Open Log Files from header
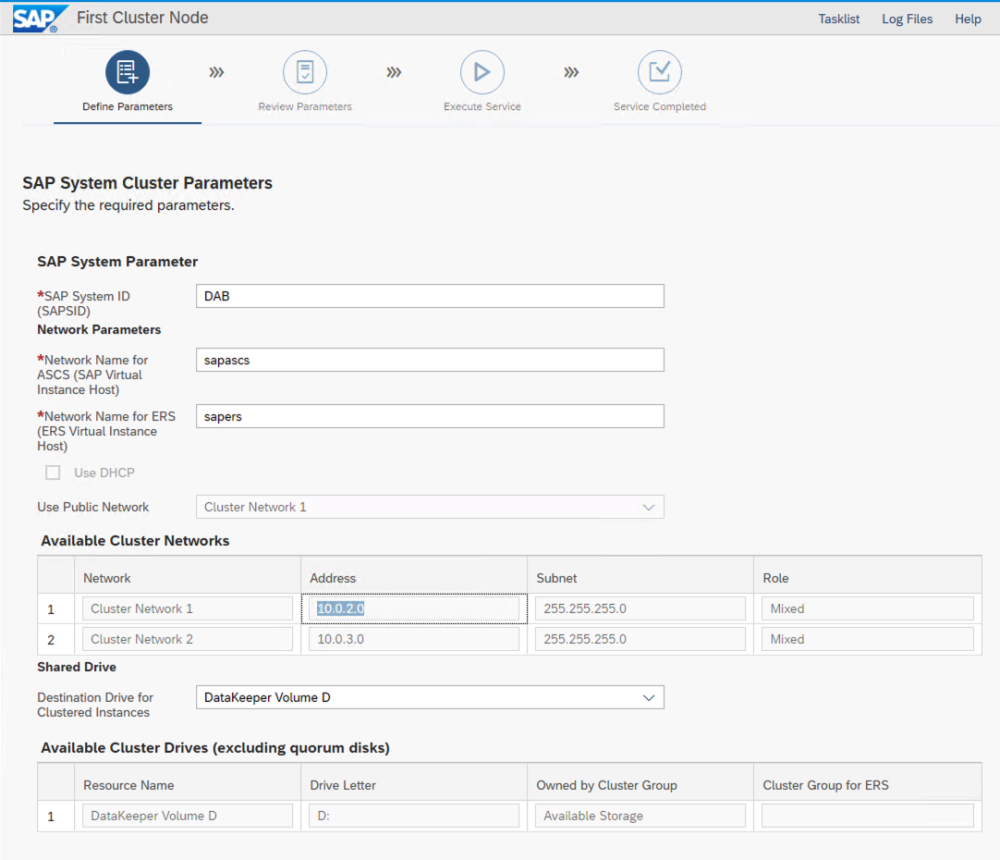The width and height of the screenshot is (1000, 860). (x=907, y=19)
